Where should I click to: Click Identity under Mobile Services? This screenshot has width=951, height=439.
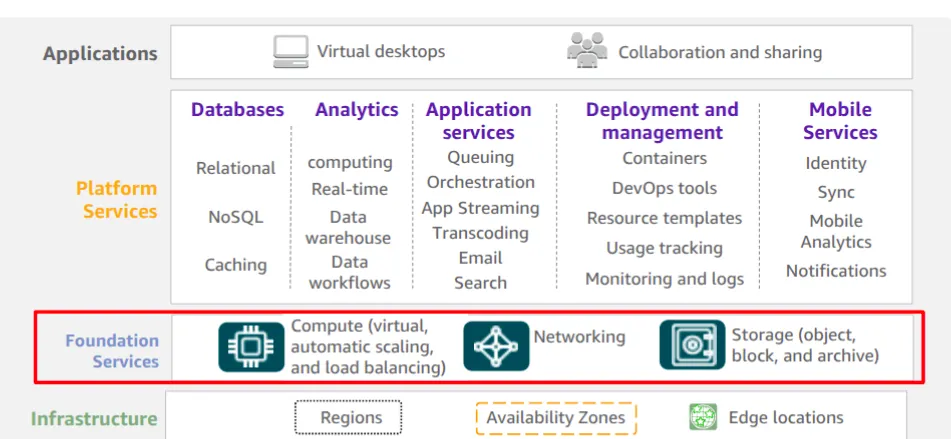(x=836, y=164)
